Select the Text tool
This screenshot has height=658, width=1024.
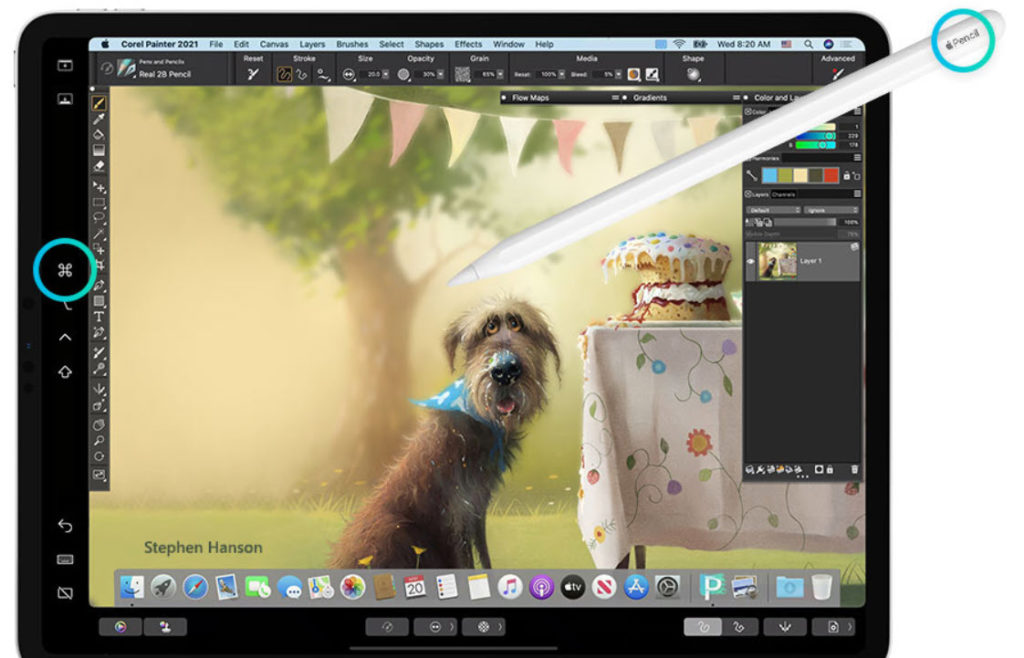(99, 317)
